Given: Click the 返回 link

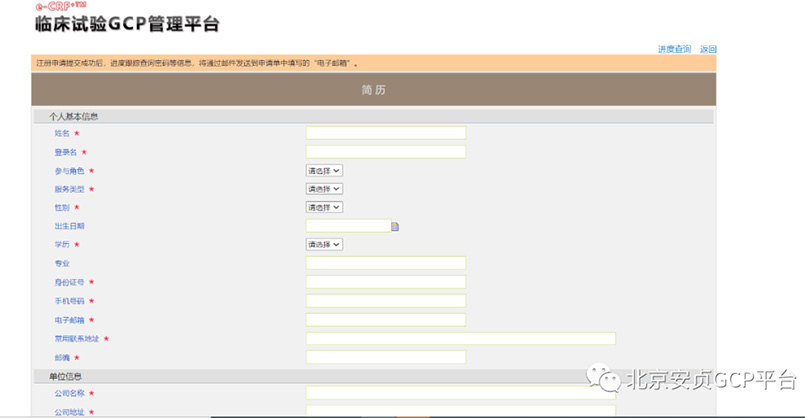Looking at the screenshot, I should coord(708,49).
